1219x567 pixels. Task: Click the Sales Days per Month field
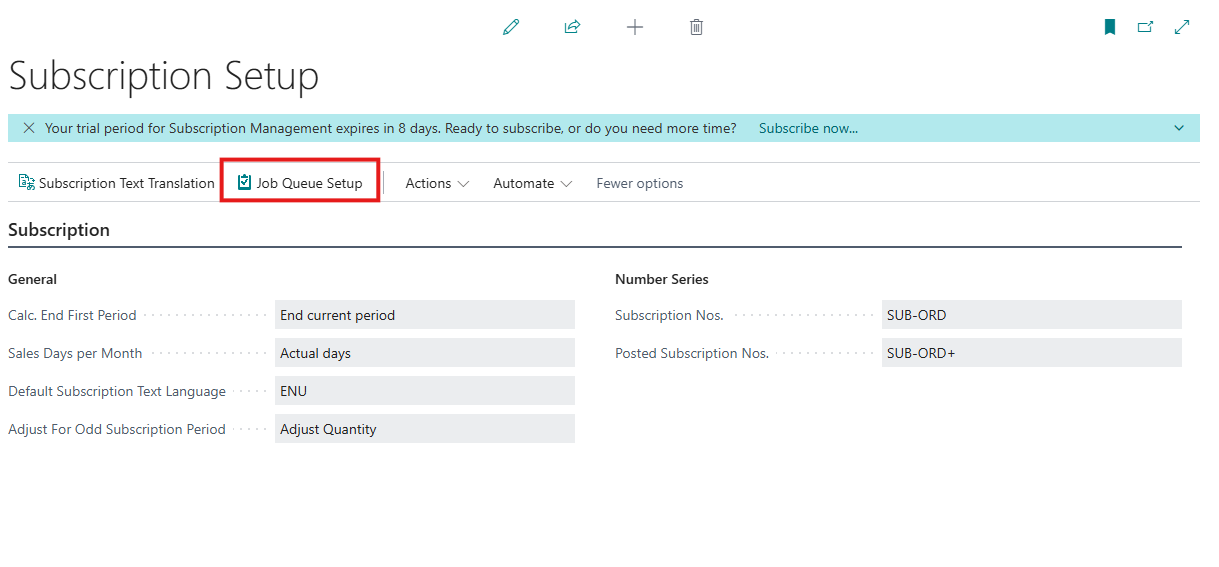click(424, 353)
